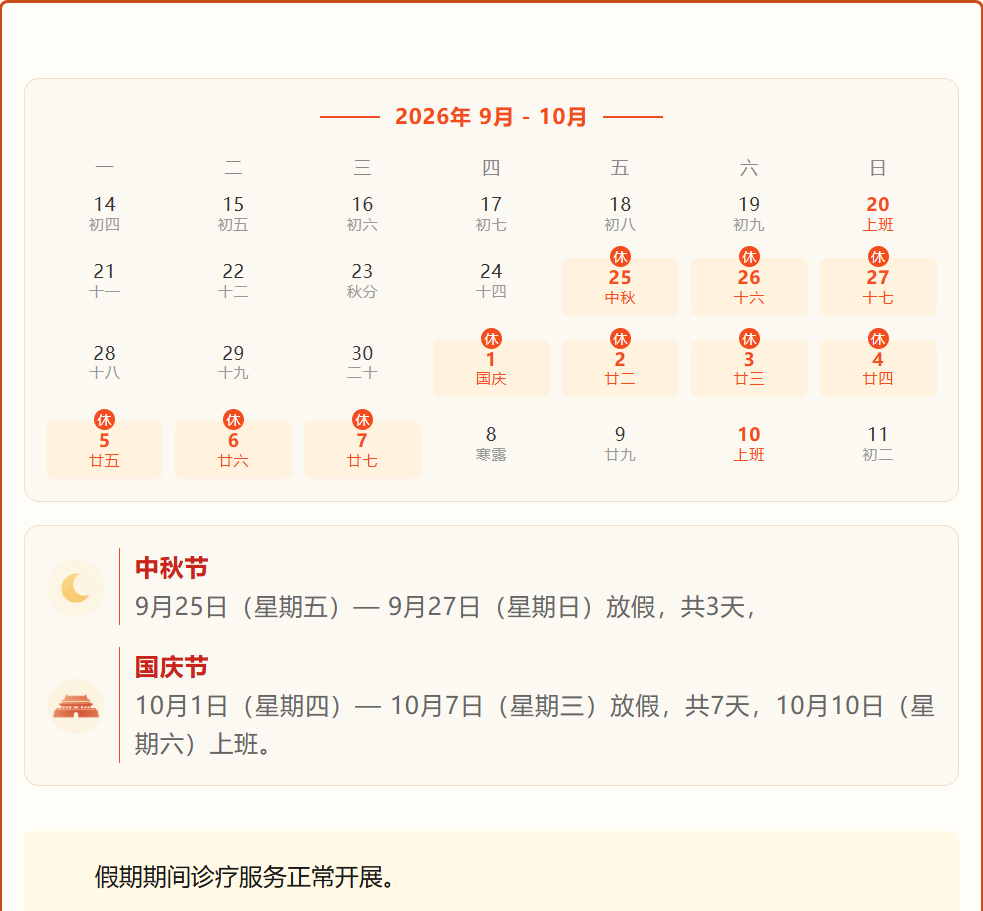Click the date 21 labeled 十一

(x=104, y=281)
